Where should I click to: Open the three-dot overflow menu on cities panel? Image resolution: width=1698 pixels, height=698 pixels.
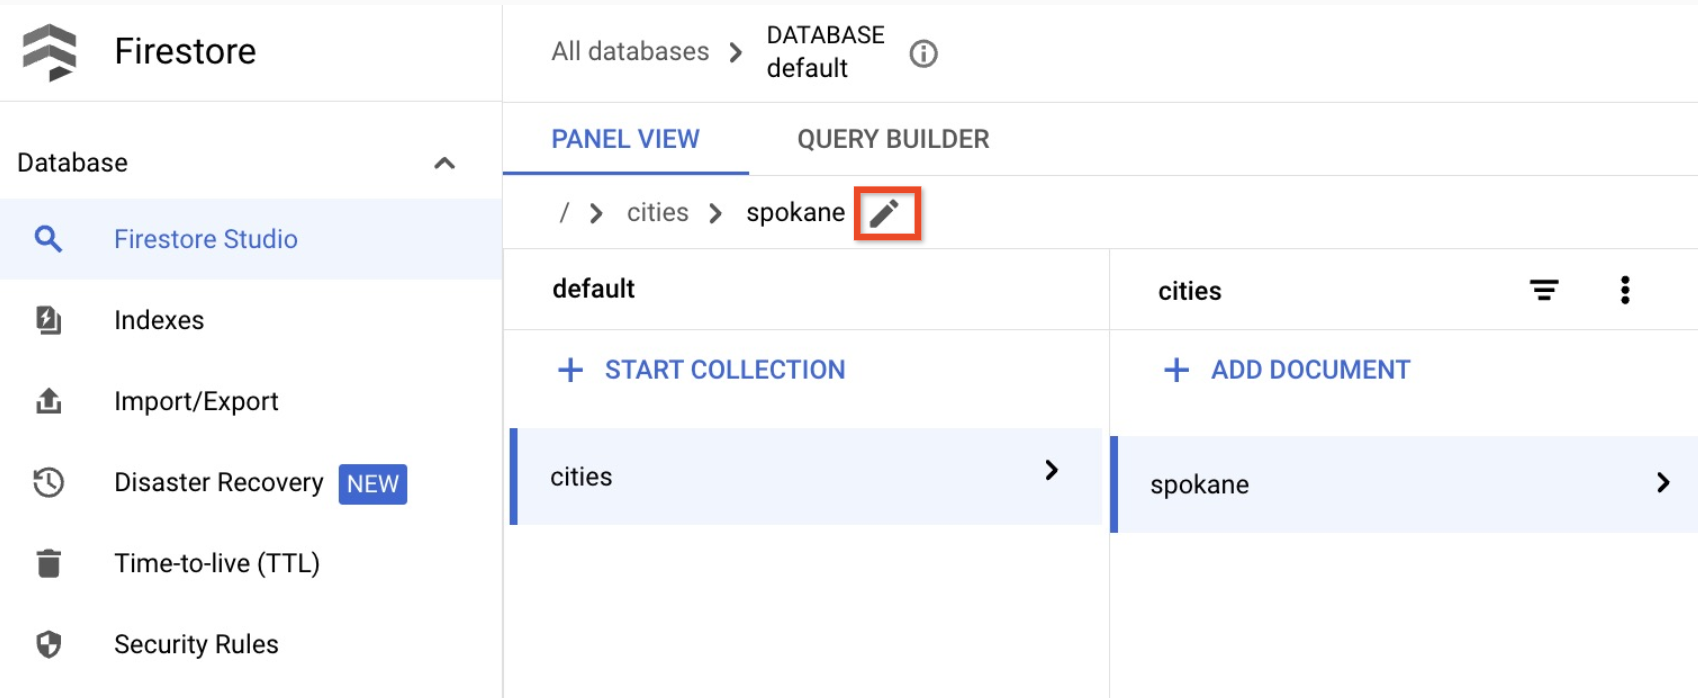click(x=1626, y=290)
